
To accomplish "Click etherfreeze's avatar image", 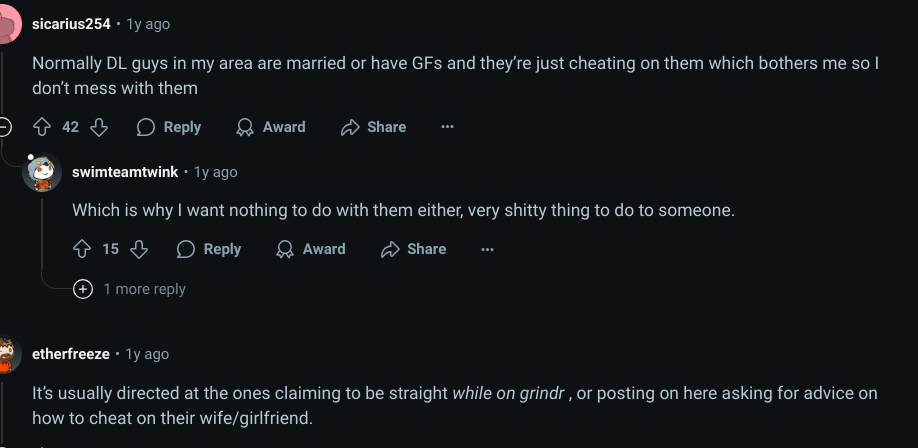I will point(7,354).
